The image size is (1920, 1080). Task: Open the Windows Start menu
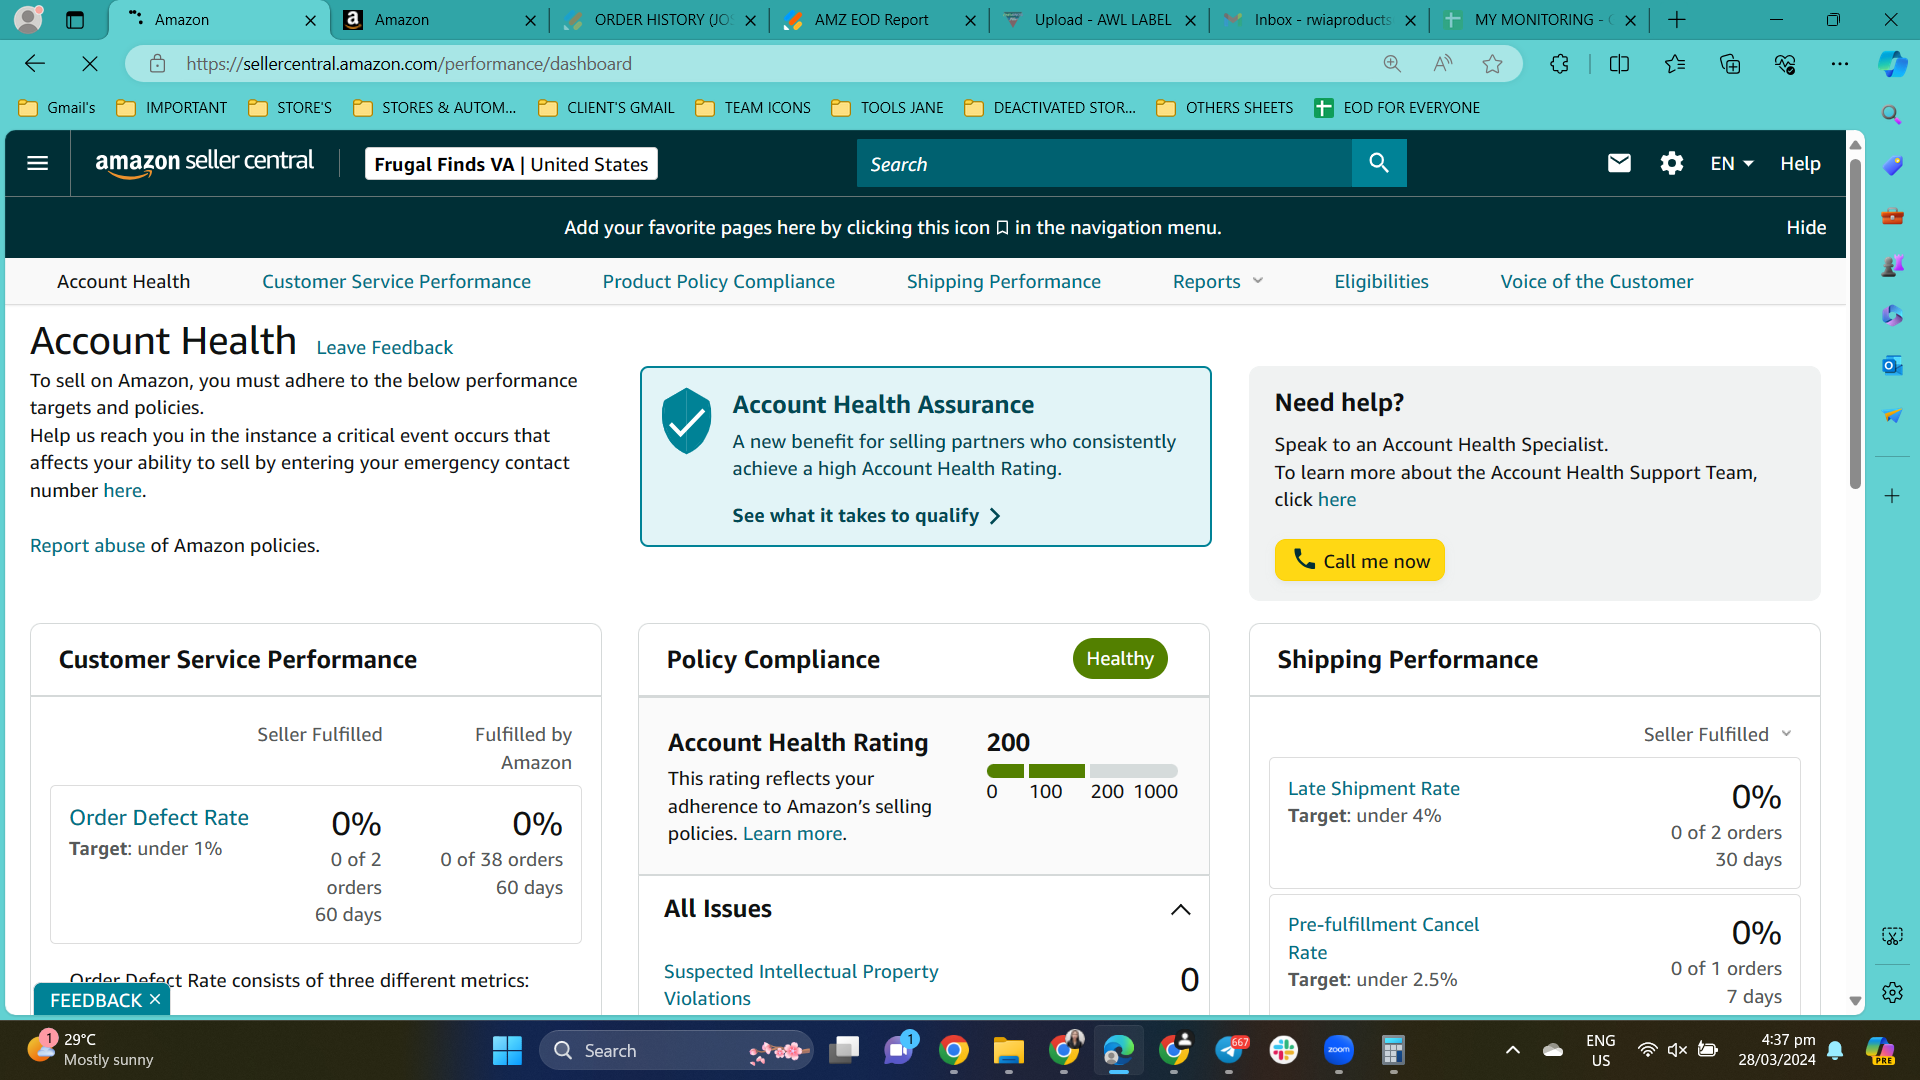(x=507, y=1050)
